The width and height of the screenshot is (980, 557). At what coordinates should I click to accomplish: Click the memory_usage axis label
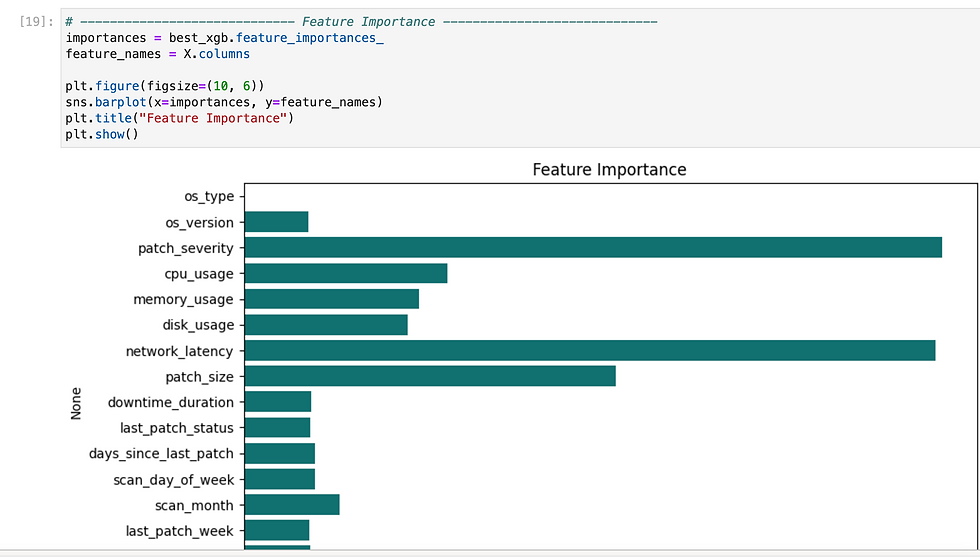click(x=183, y=299)
